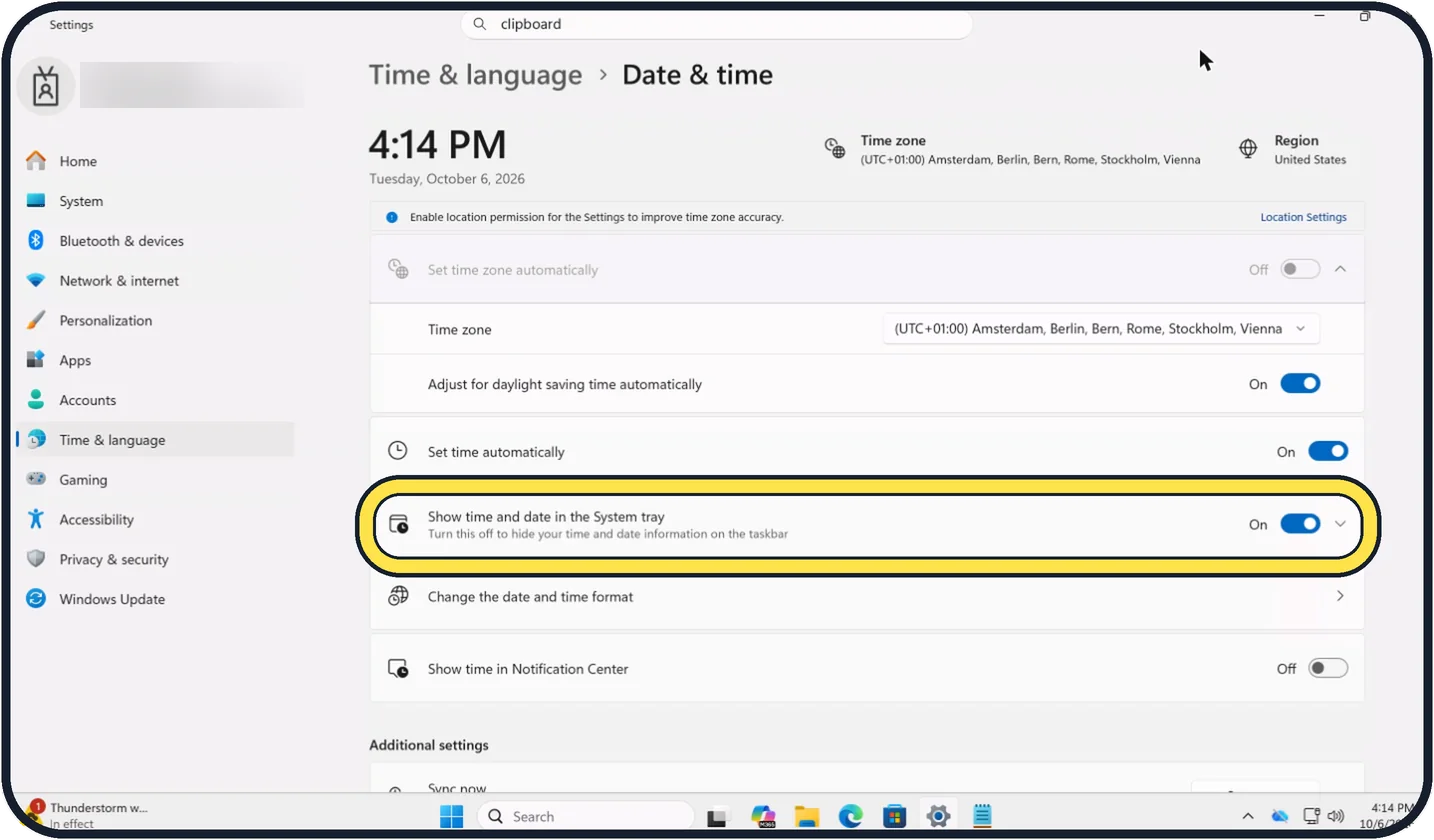Toggle Set time automatically switch
Image resolution: width=1434 pixels, height=840 pixels.
click(1328, 452)
